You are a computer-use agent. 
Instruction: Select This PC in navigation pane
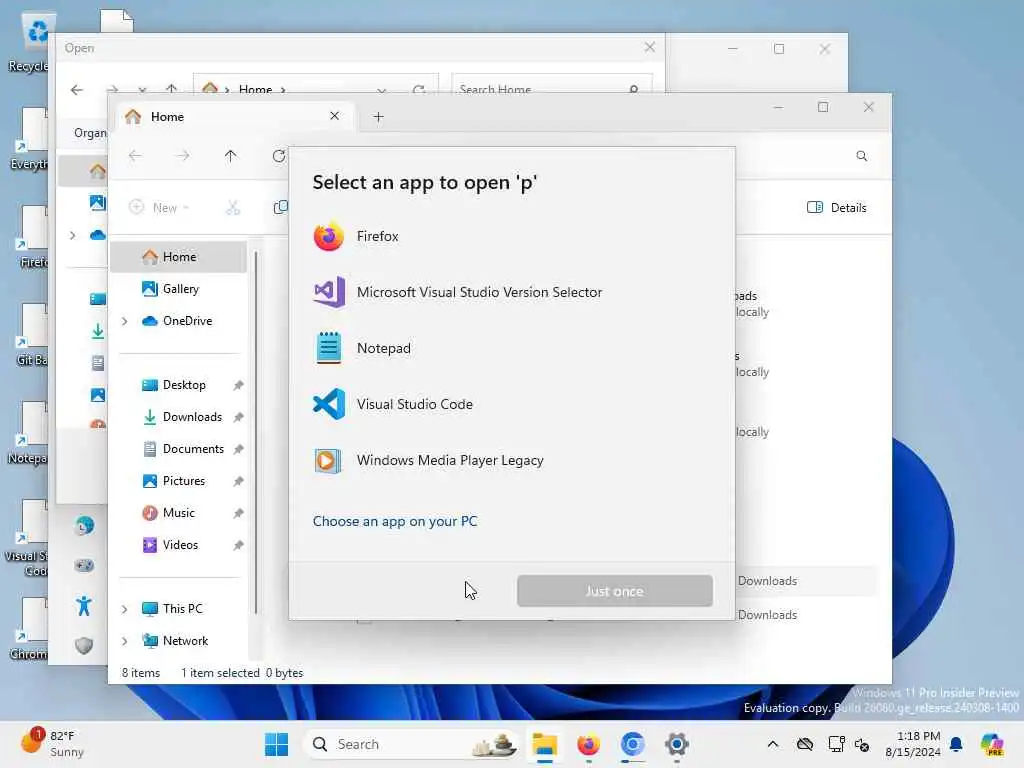[182, 609]
